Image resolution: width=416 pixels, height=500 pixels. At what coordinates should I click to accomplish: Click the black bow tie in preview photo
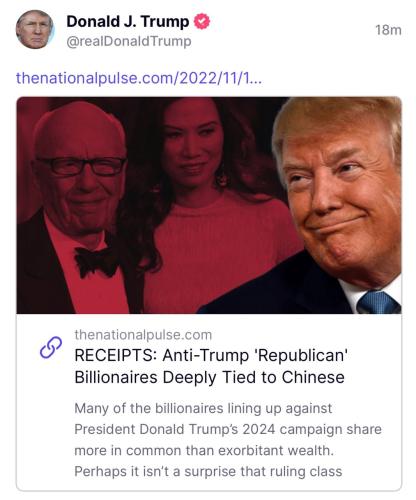click(96, 261)
